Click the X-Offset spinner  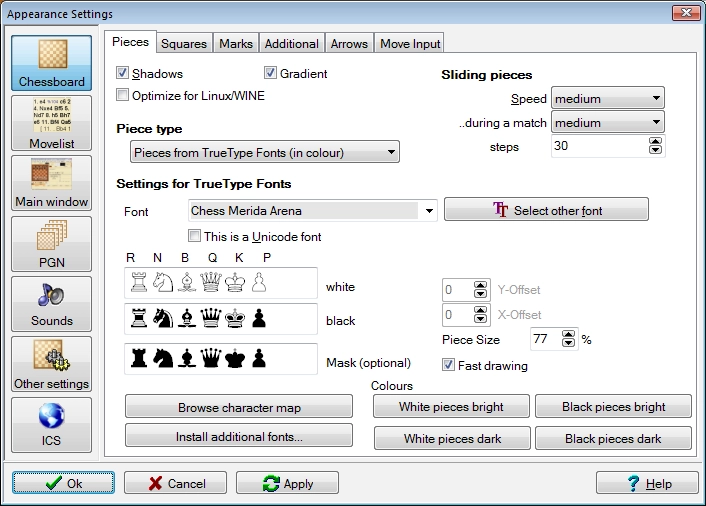pos(480,314)
